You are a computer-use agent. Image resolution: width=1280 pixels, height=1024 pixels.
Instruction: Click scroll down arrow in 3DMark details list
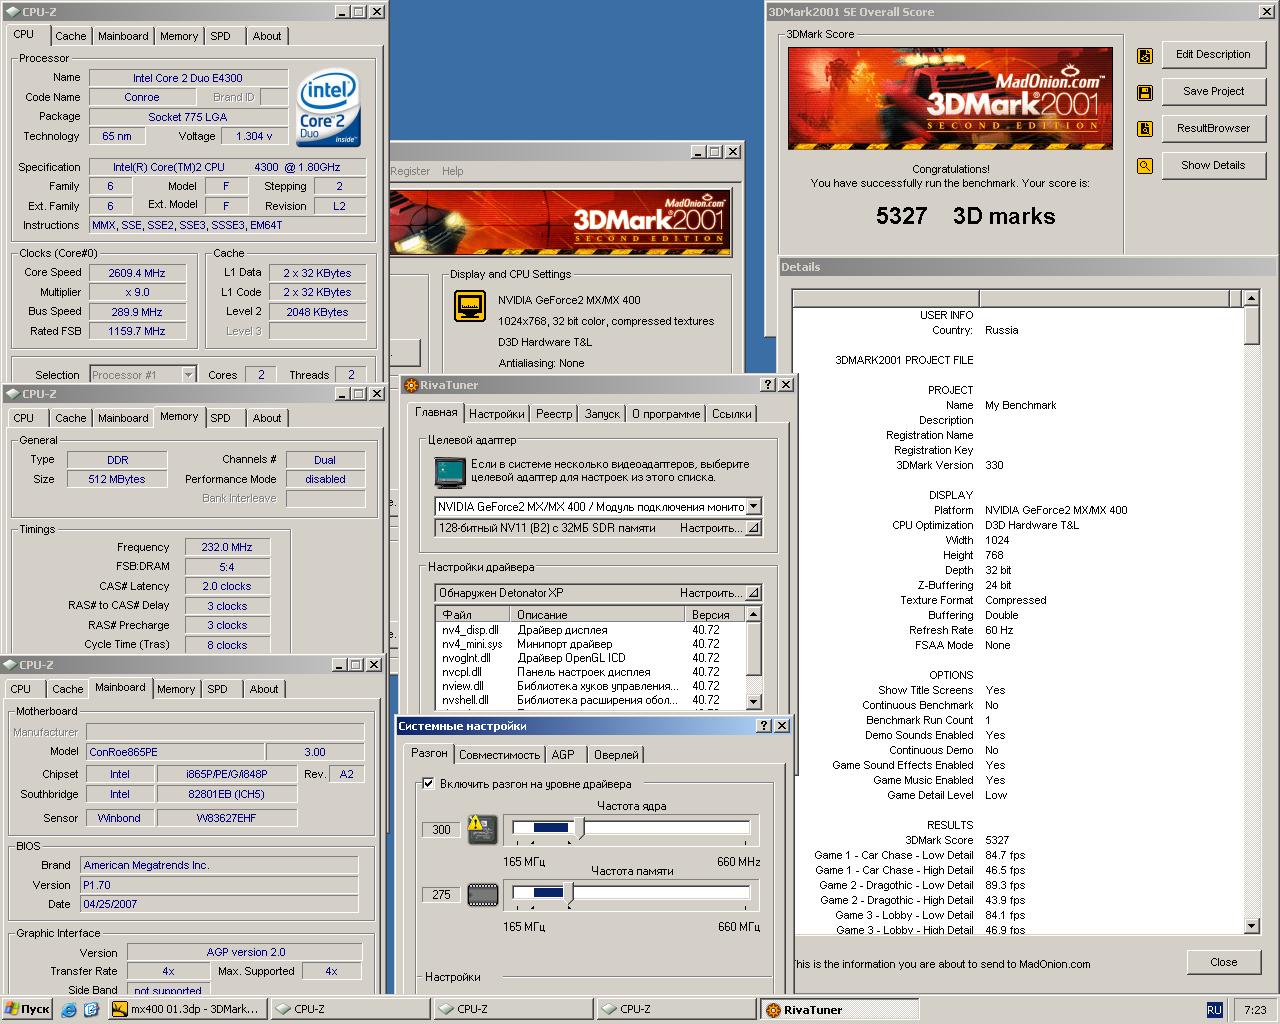[1251, 926]
